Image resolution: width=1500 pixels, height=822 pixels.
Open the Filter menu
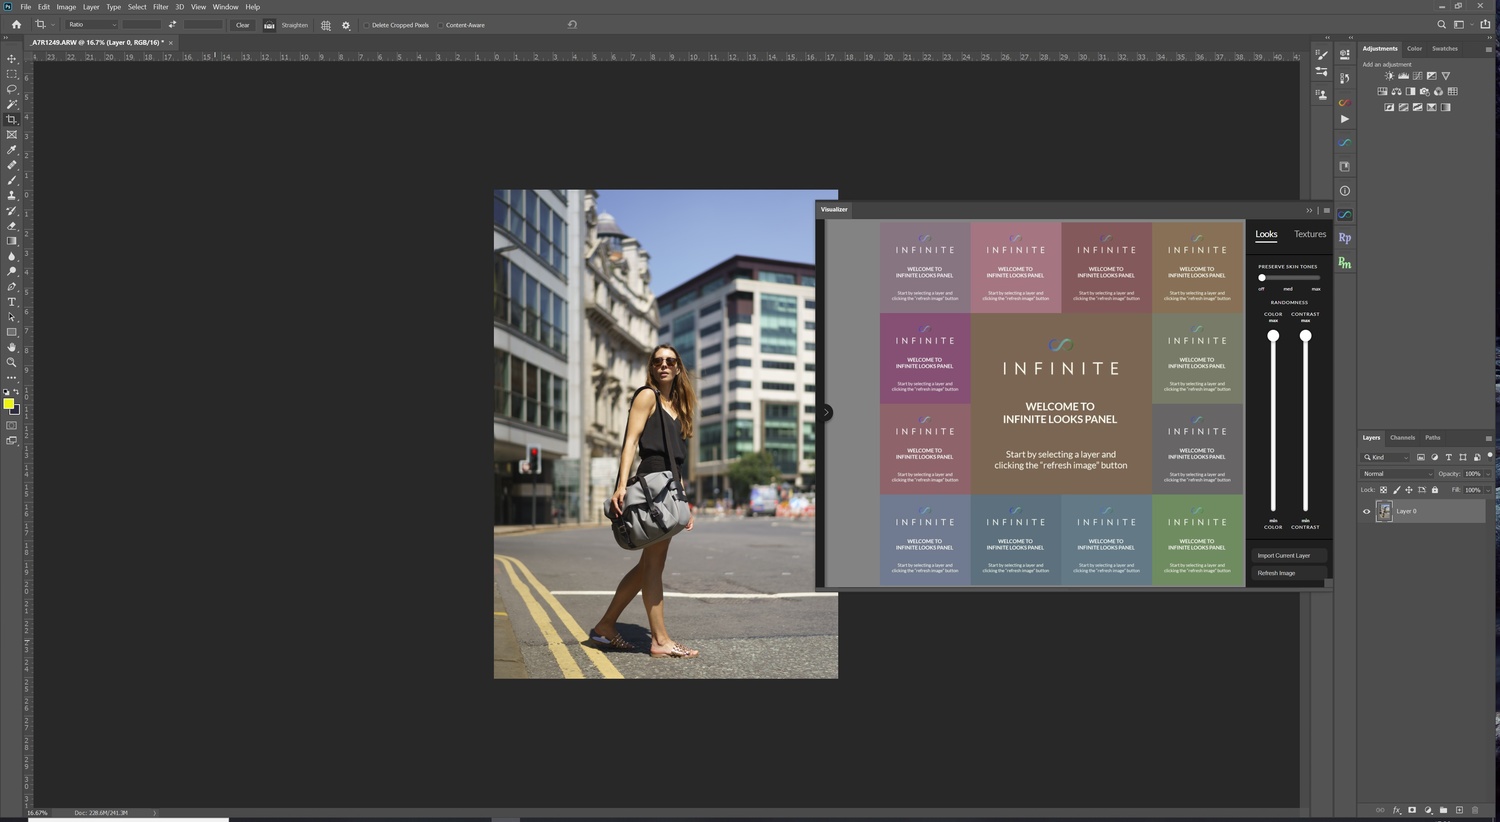160,7
